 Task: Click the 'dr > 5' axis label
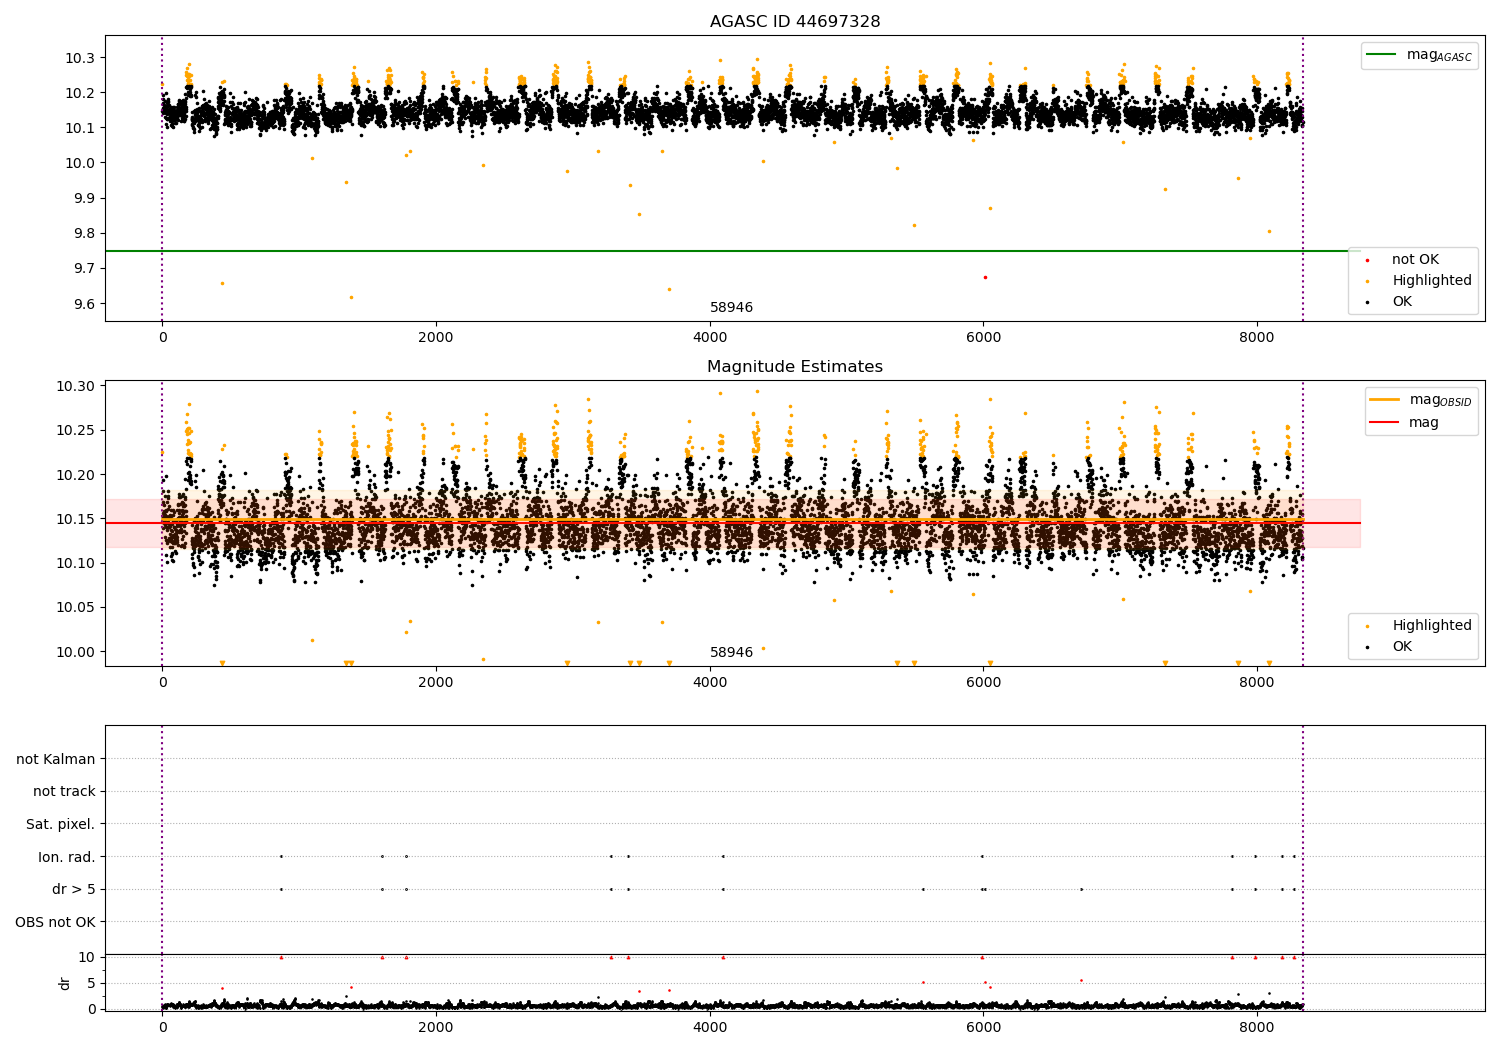[74, 889]
